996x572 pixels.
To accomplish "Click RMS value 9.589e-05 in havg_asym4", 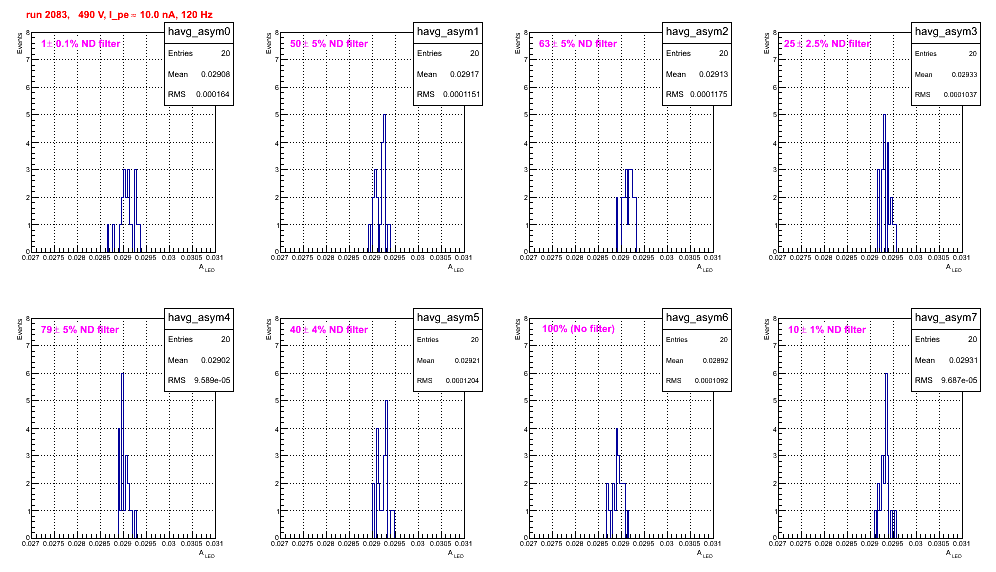I will (212, 381).
